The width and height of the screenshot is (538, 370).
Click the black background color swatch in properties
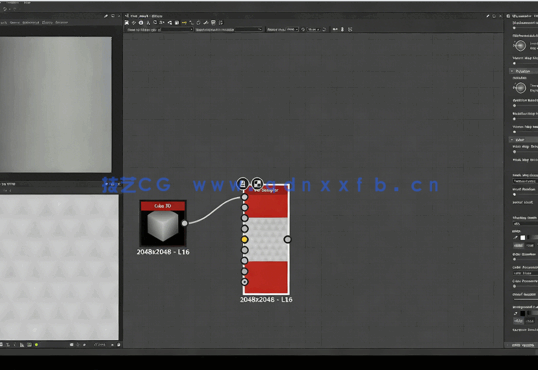tap(523, 313)
